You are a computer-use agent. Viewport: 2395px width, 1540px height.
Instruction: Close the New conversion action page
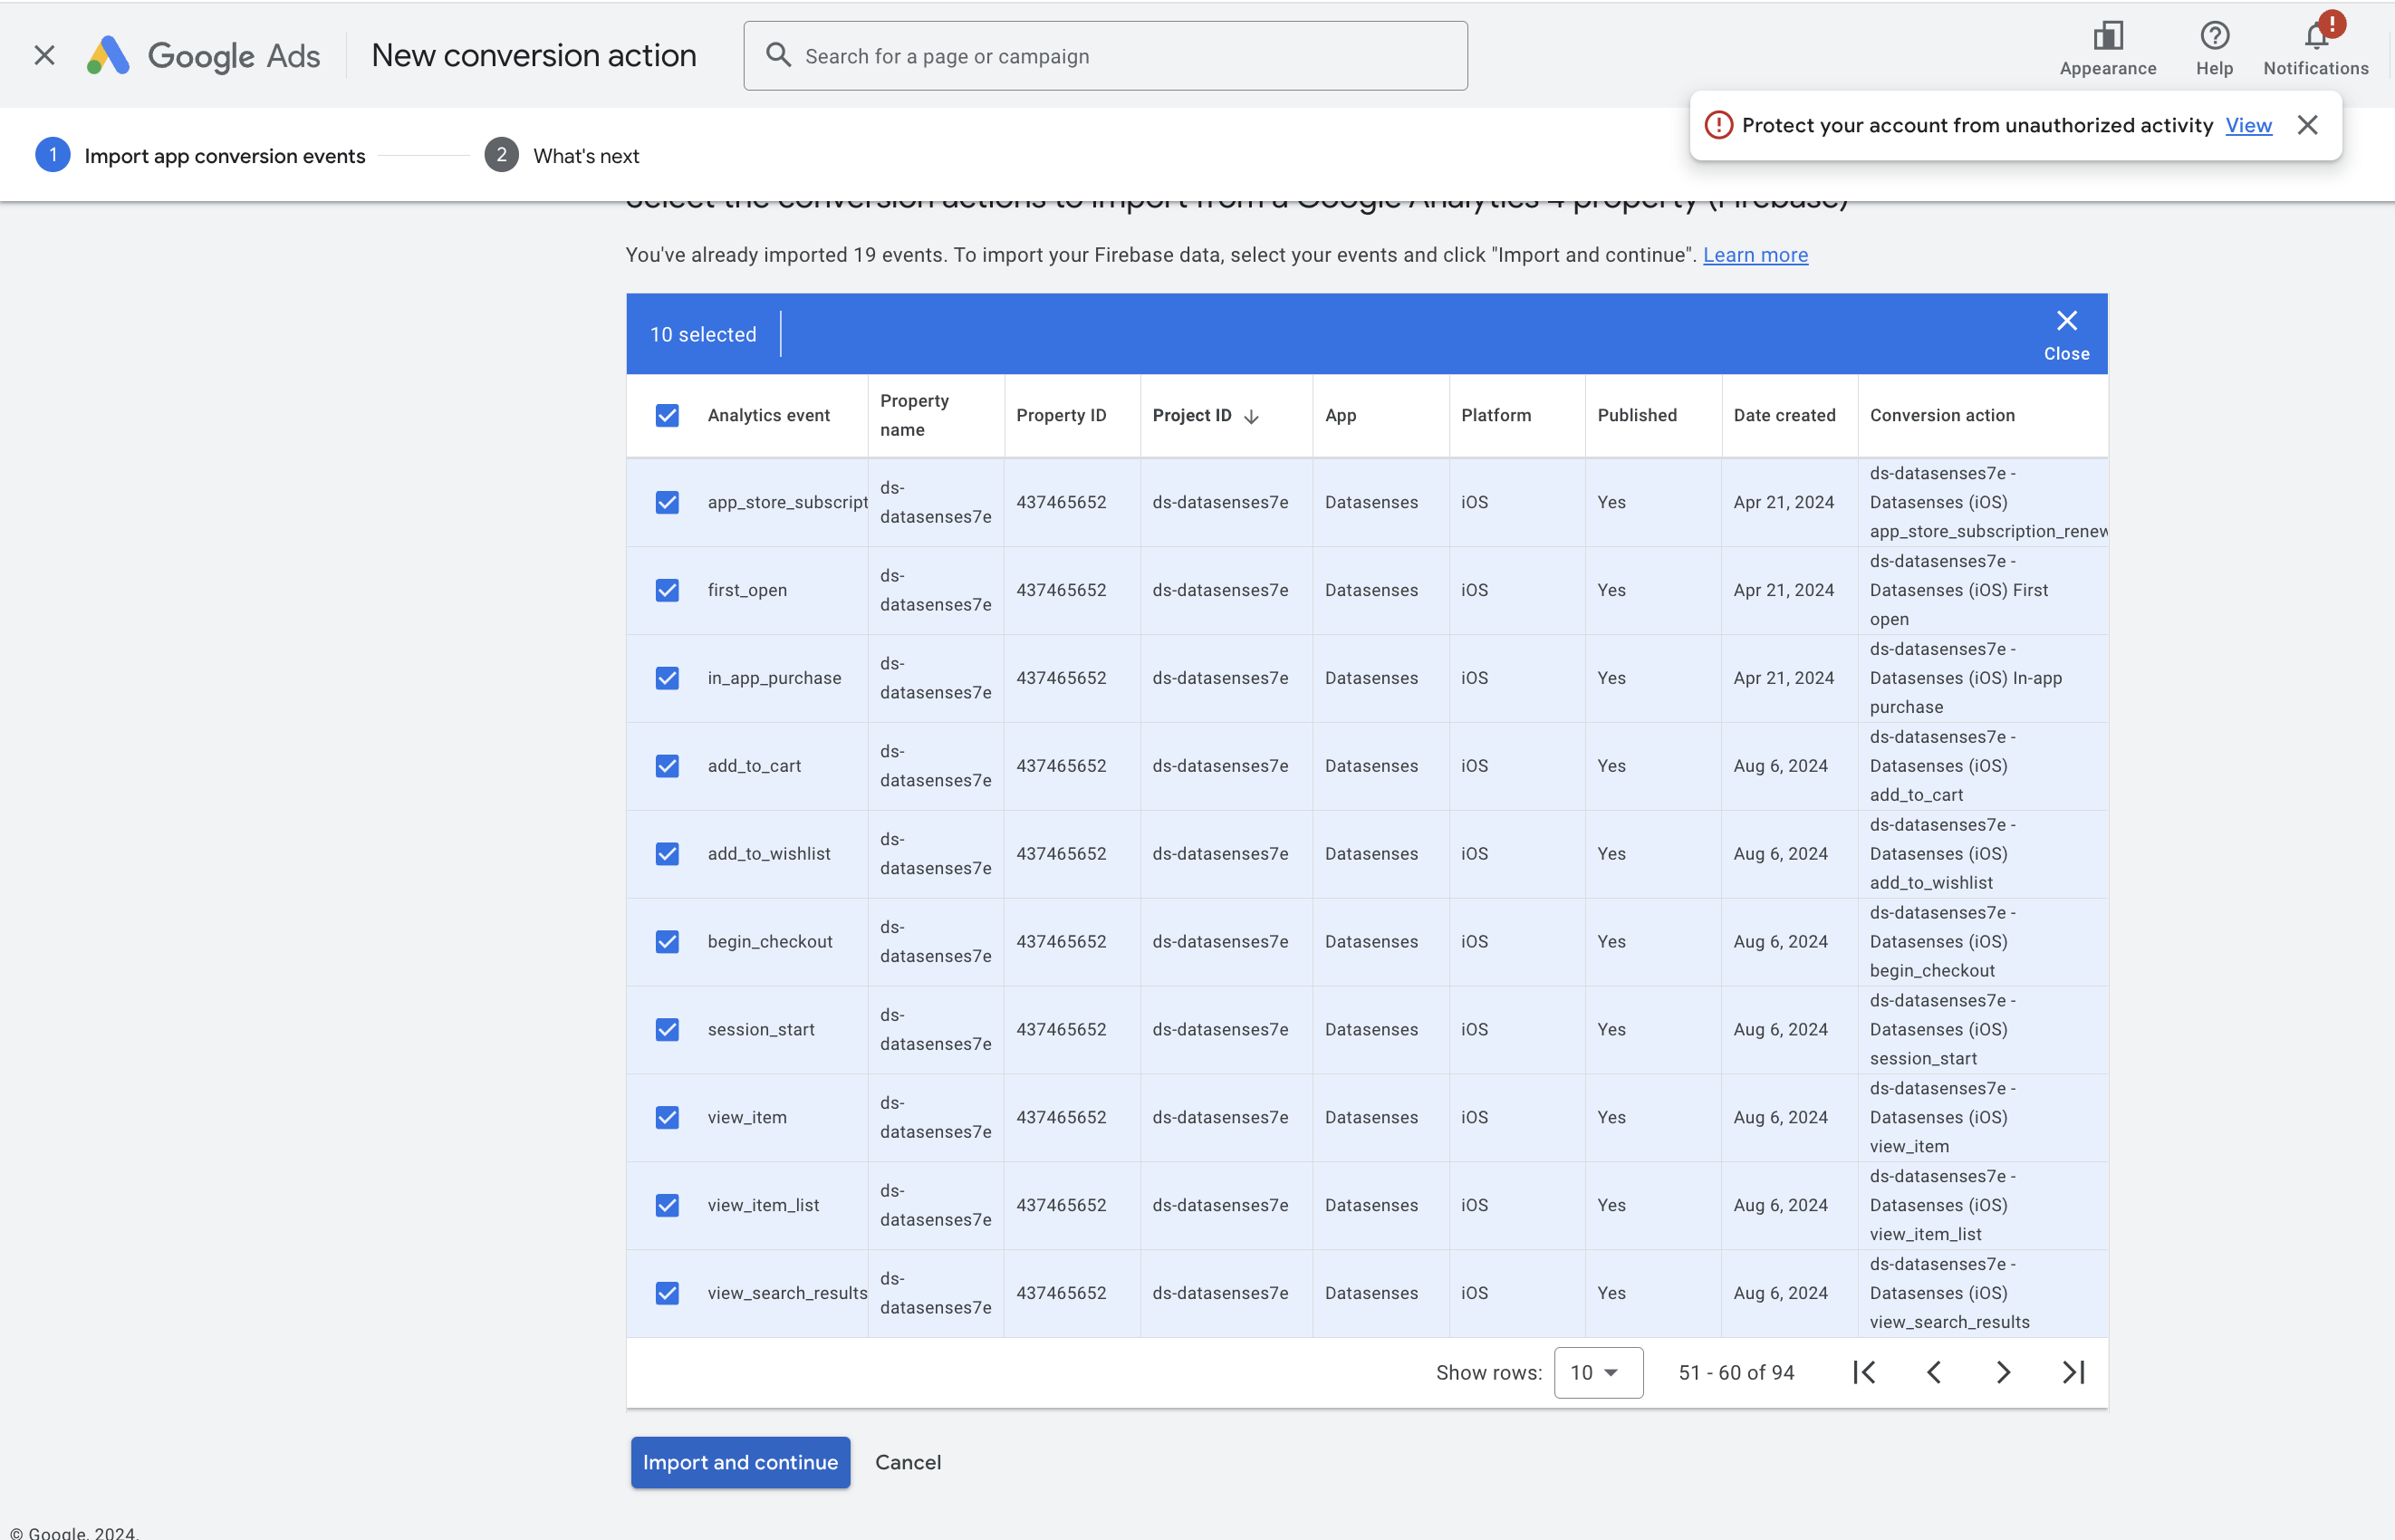pyautogui.click(x=44, y=55)
